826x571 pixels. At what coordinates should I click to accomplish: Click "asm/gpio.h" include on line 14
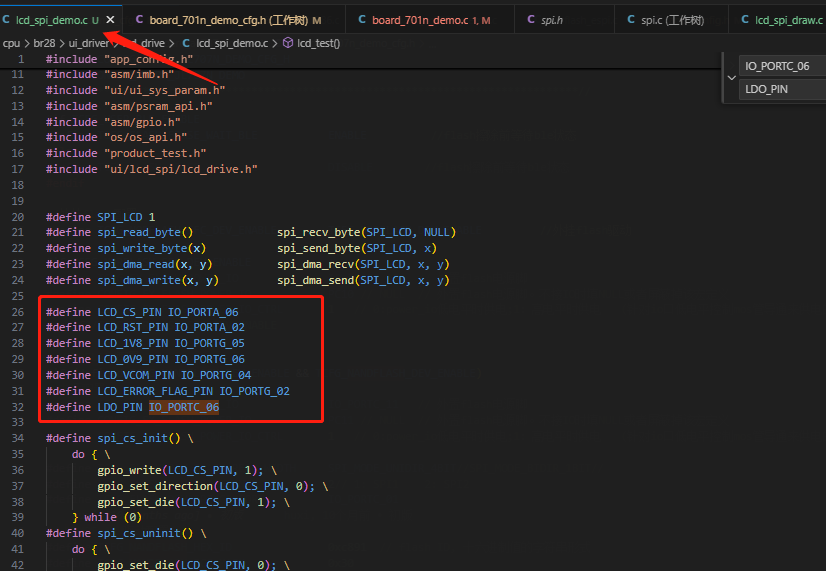[142, 122]
